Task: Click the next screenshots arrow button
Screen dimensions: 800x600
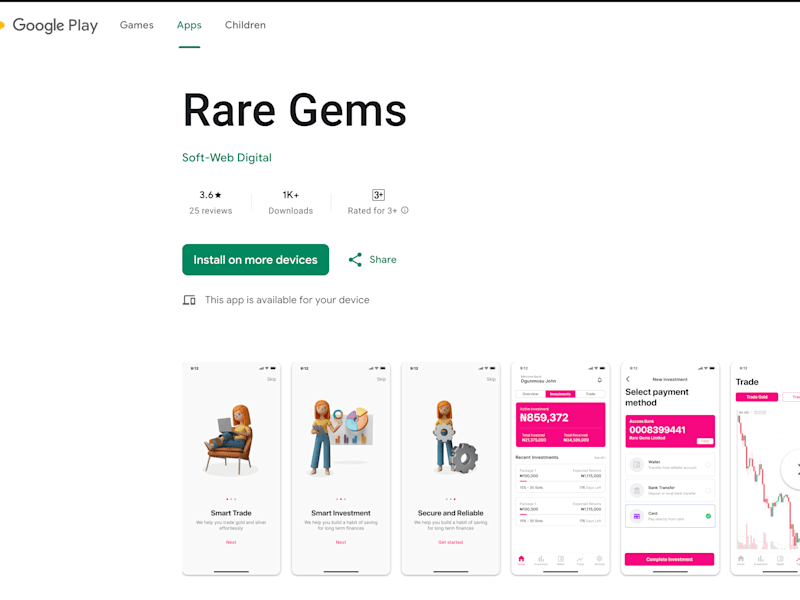Action: (x=792, y=469)
